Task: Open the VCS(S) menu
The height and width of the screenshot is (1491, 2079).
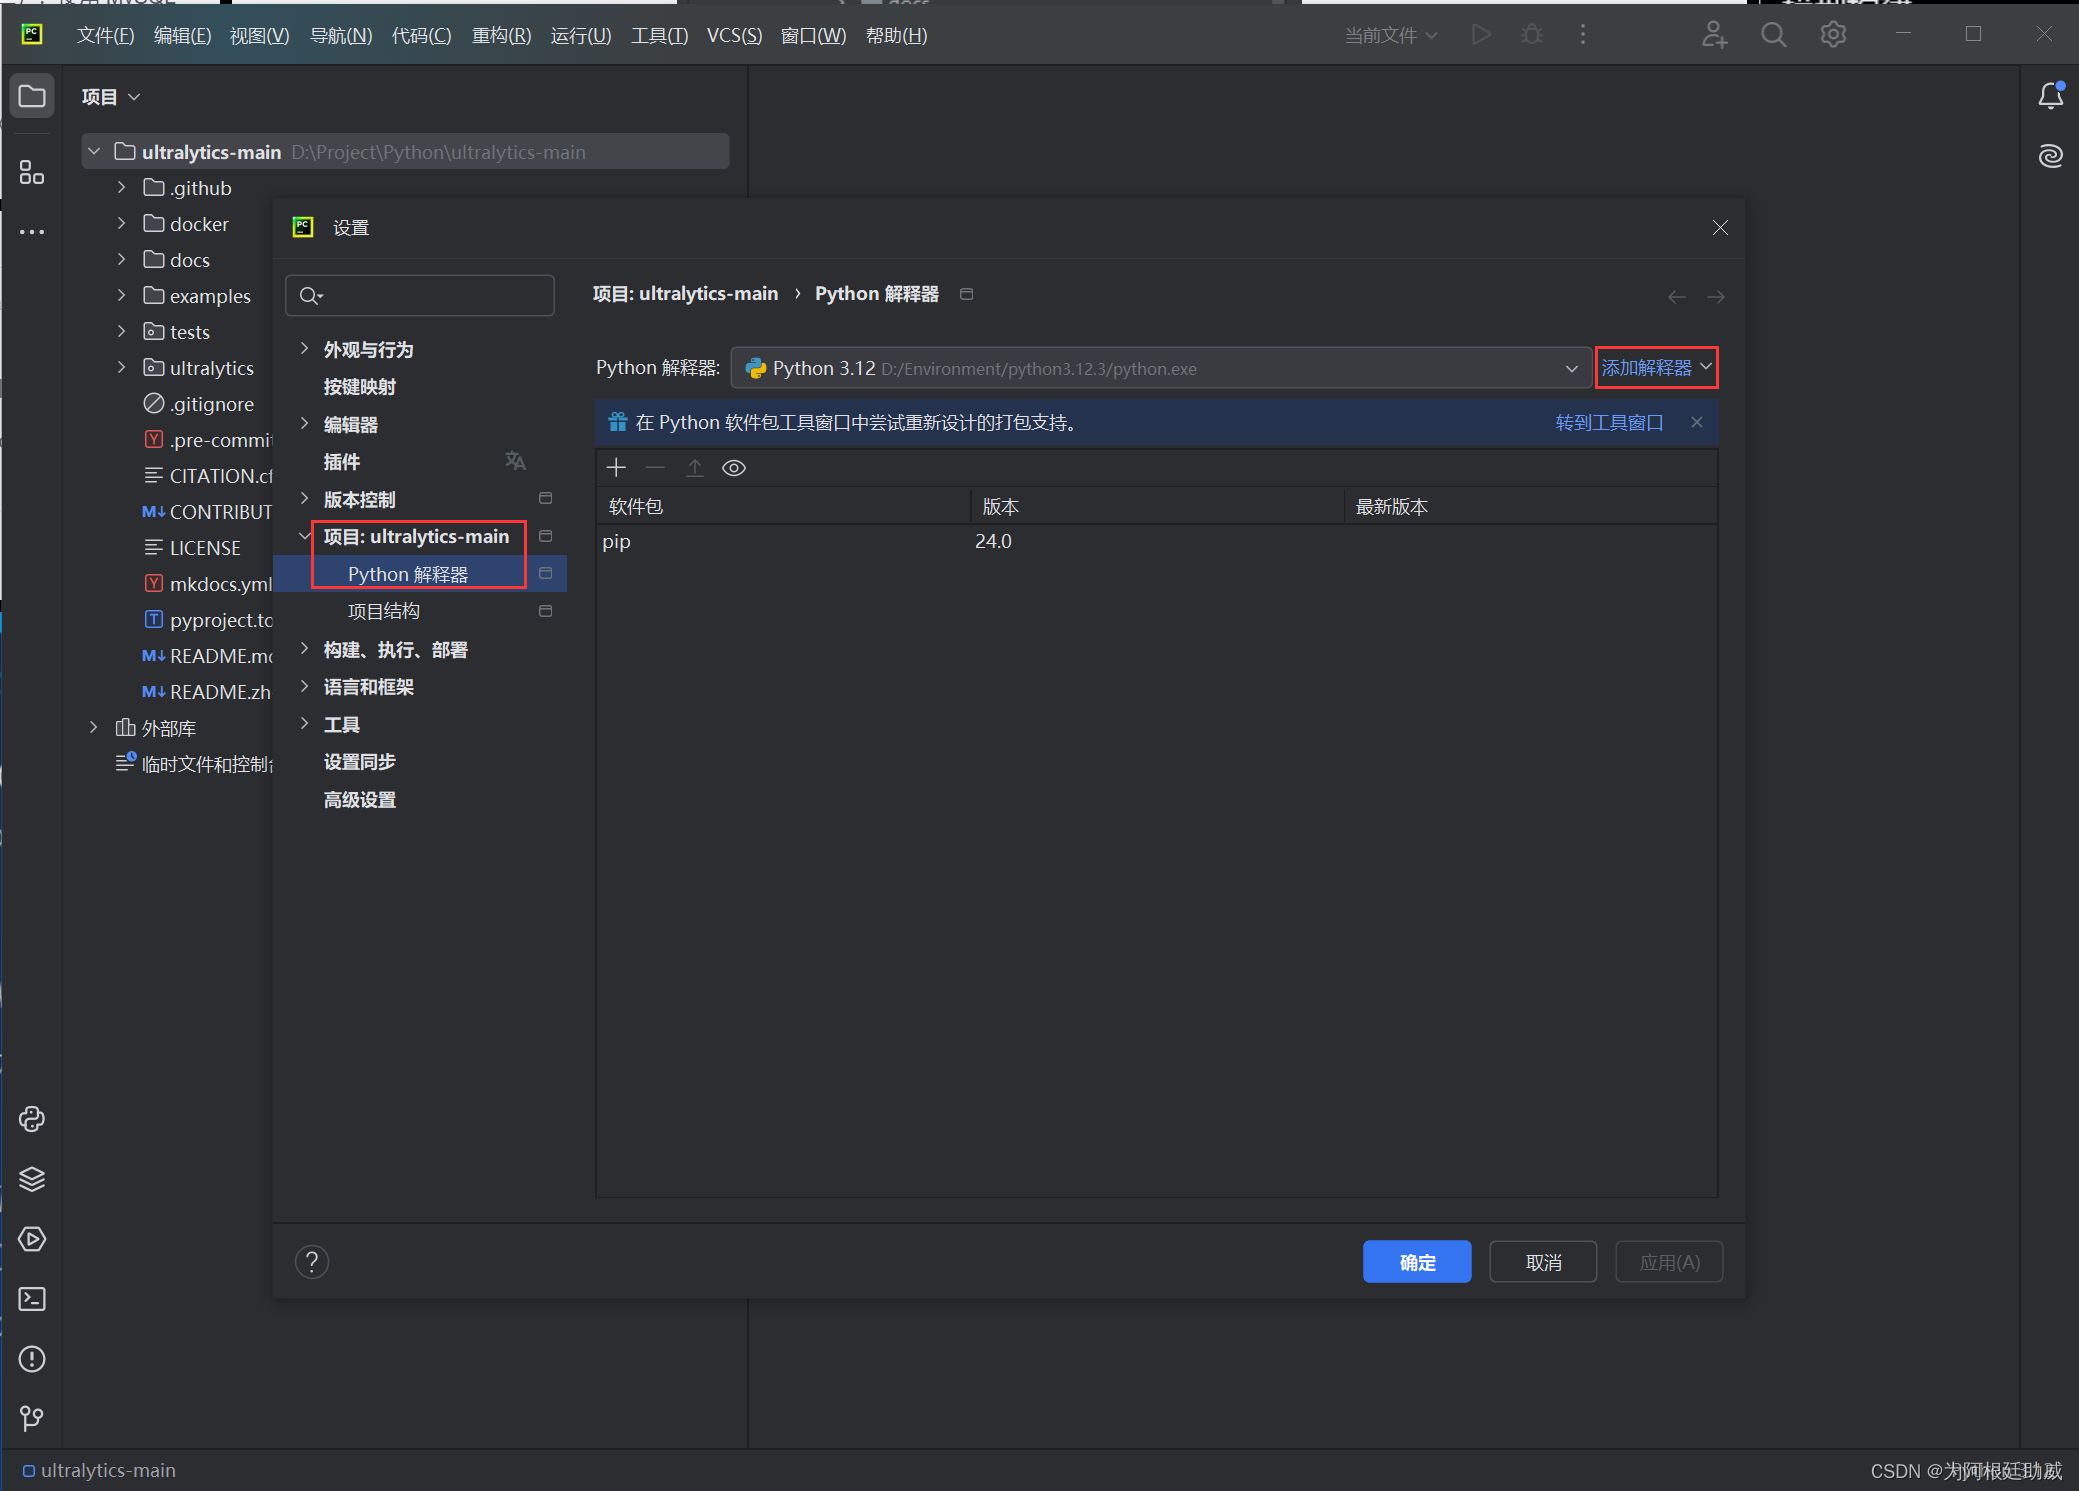Action: (734, 35)
